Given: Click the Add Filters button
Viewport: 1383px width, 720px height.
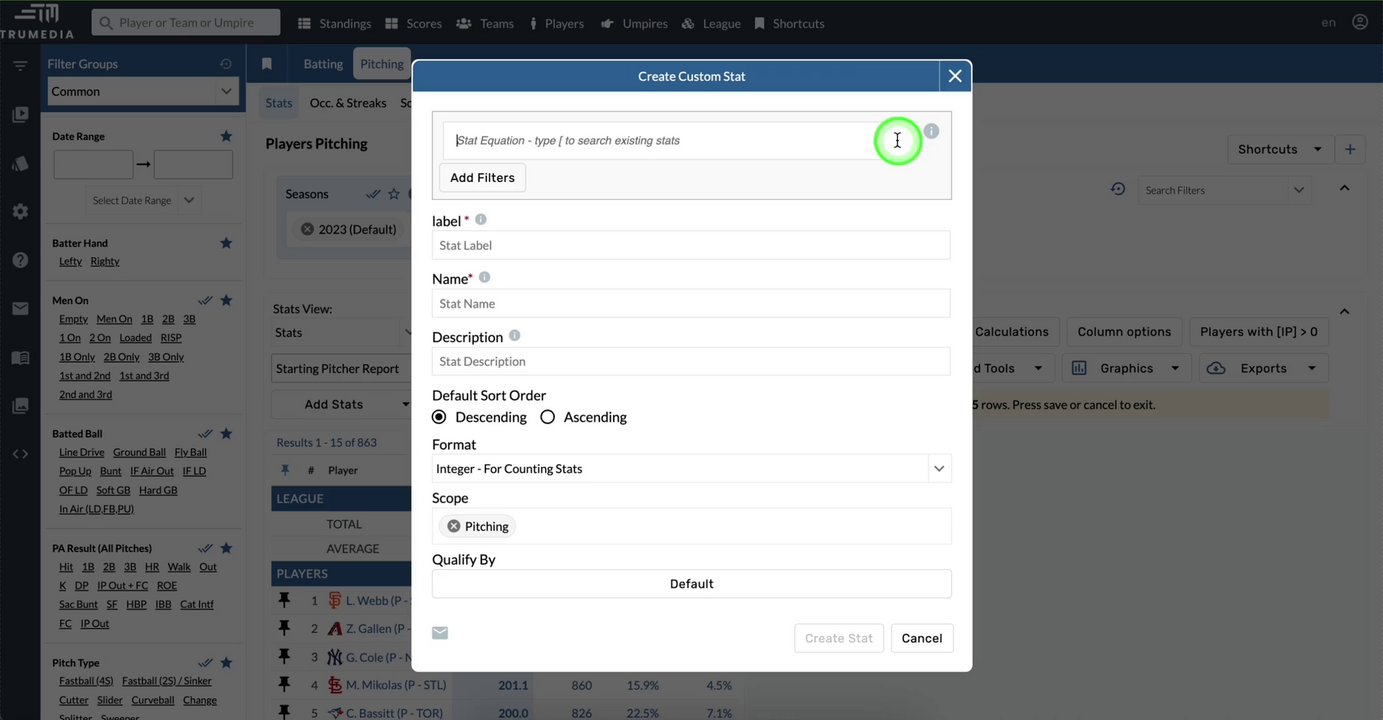Looking at the screenshot, I should (x=482, y=177).
